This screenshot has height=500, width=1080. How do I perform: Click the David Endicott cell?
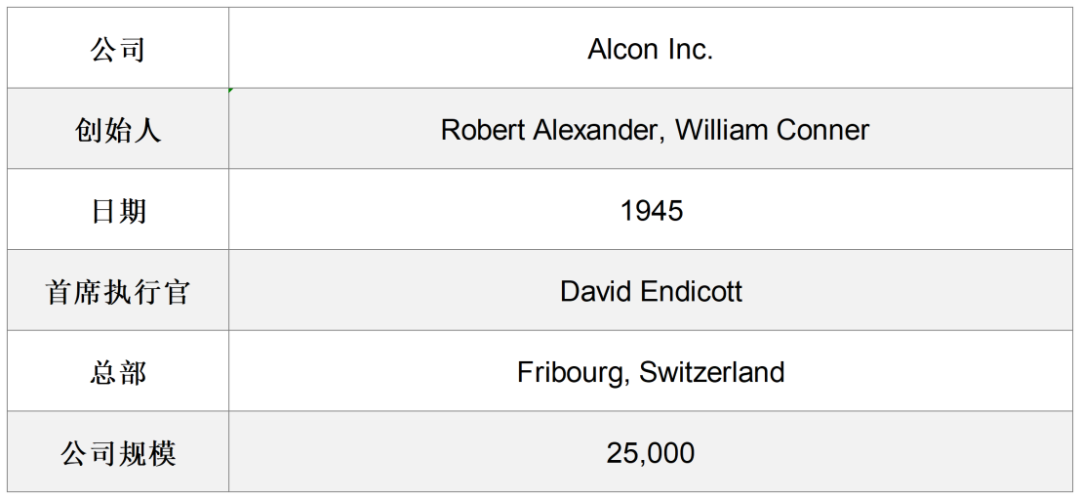(x=650, y=290)
